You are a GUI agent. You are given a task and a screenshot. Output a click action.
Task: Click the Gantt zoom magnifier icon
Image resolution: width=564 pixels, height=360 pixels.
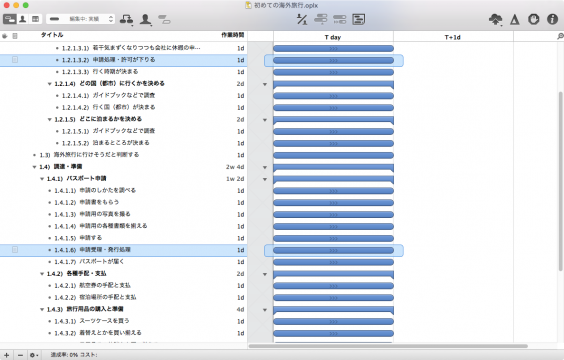point(560,36)
